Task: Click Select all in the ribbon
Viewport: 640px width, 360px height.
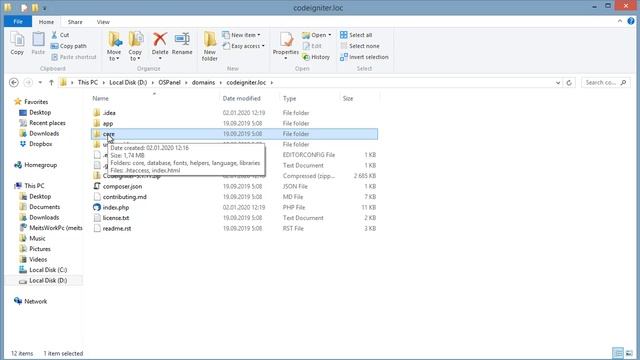Action: coord(356,35)
